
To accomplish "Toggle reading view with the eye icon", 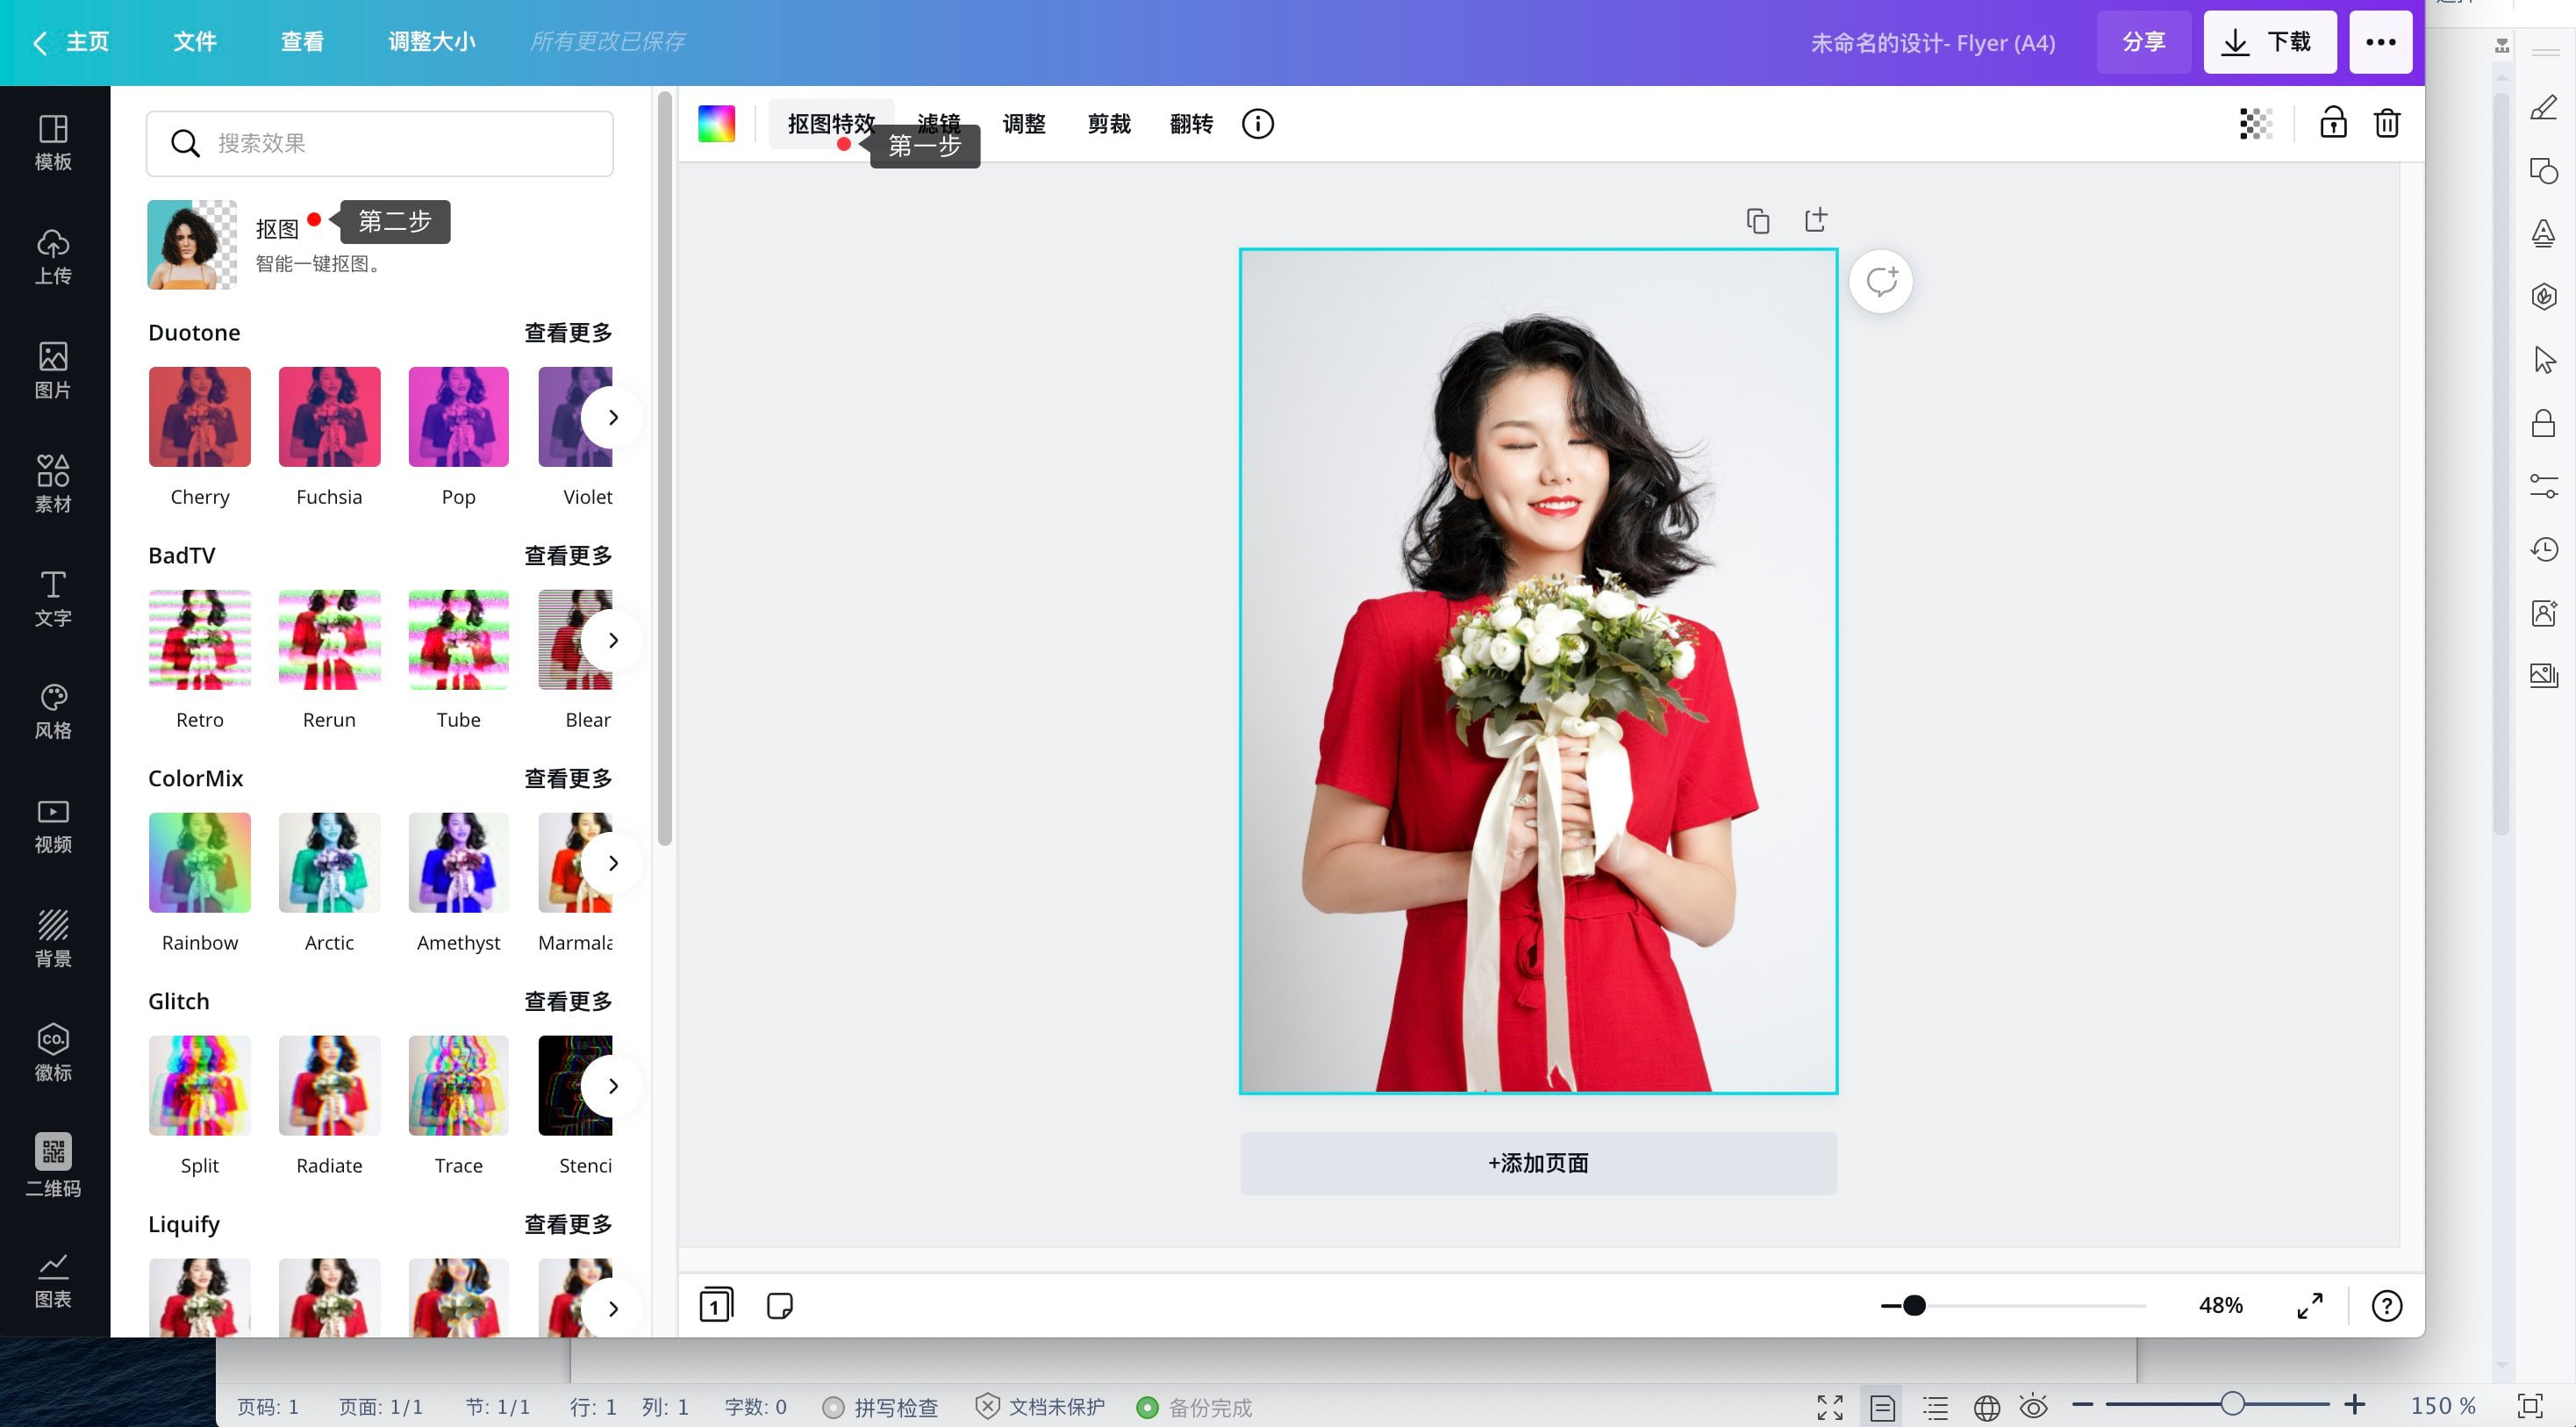I will click(x=2034, y=1406).
